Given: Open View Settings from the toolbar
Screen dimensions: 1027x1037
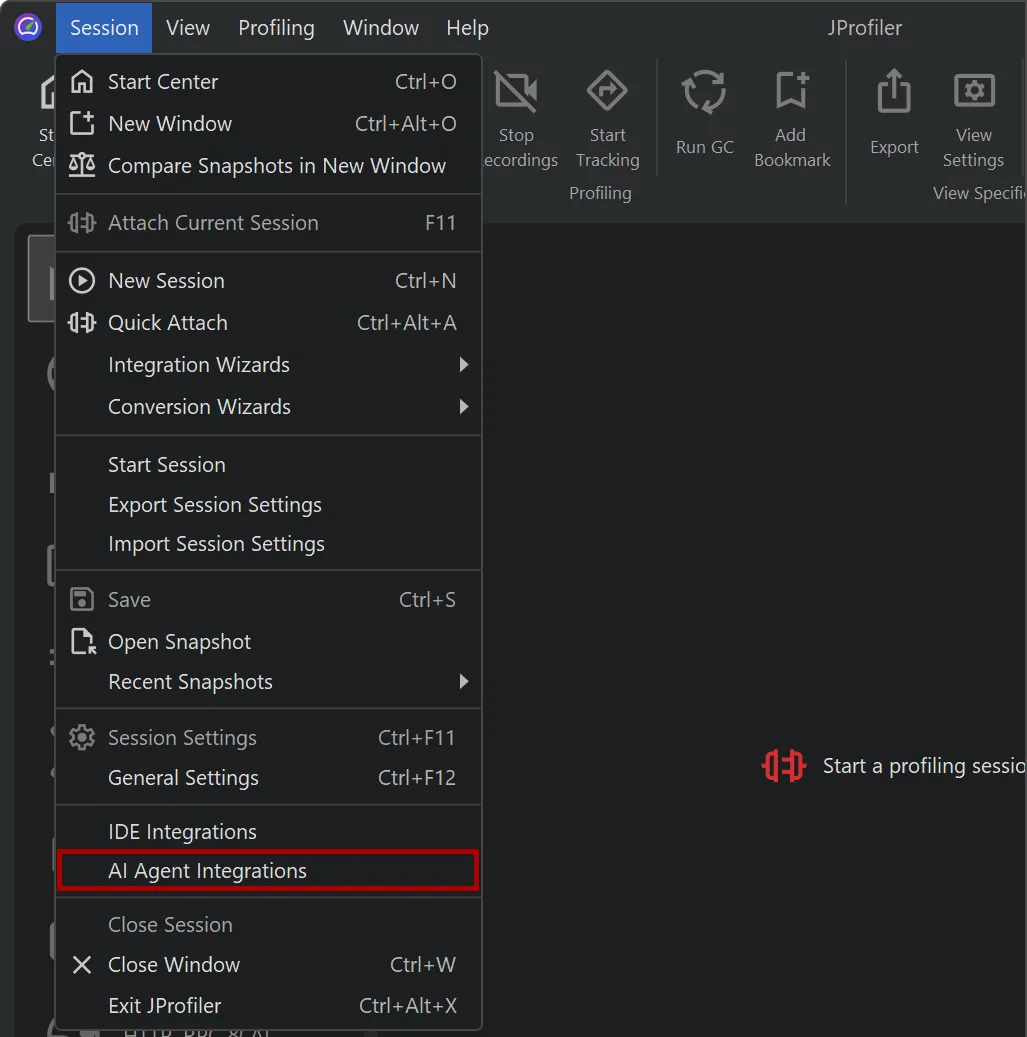Looking at the screenshot, I should [973, 90].
